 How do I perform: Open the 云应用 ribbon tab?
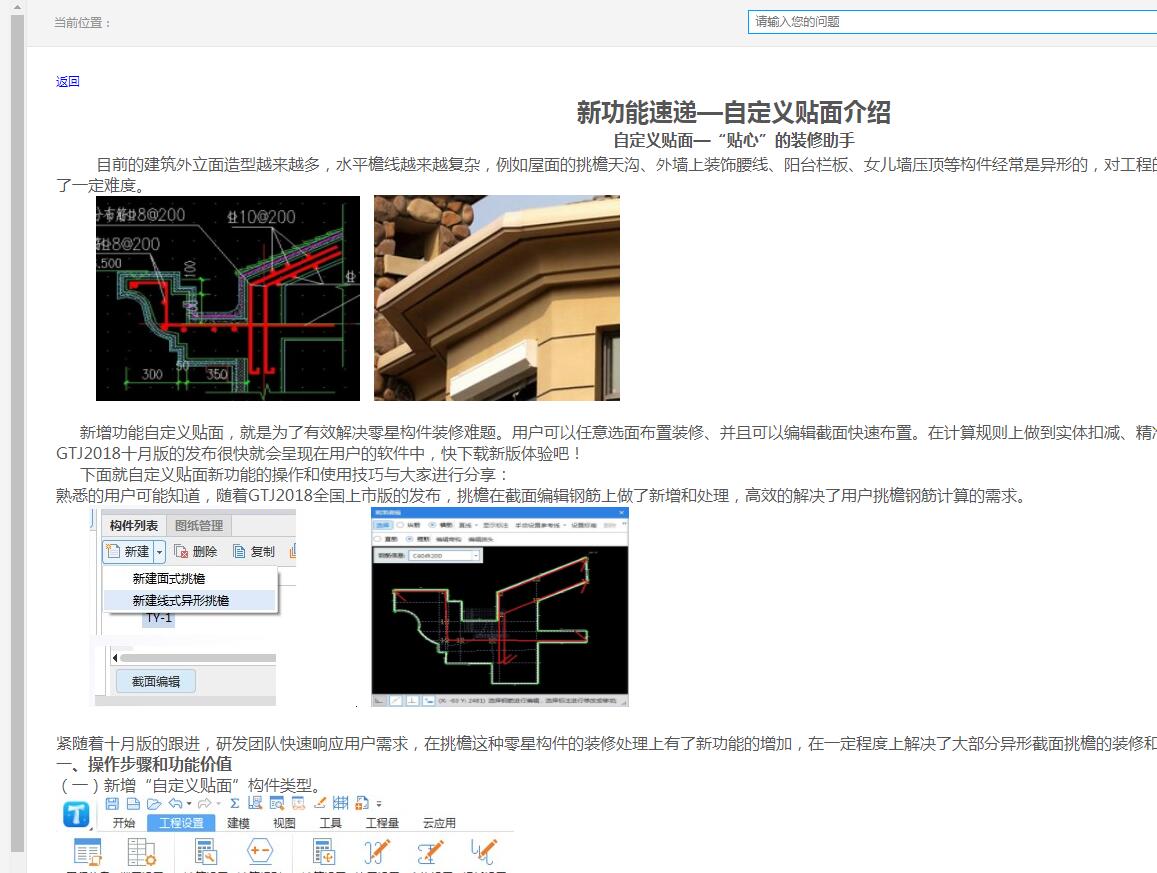tap(439, 823)
